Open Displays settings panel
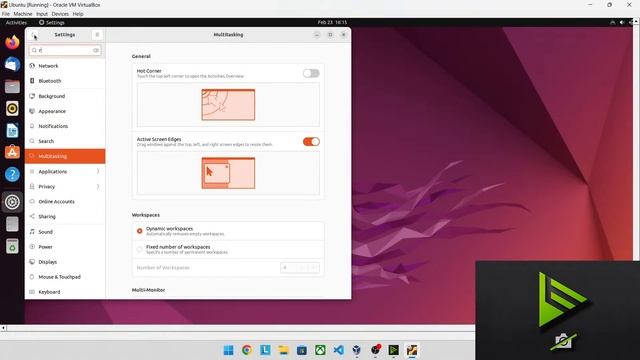Image resolution: width=640 pixels, height=360 pixels. tap(65, 262)
